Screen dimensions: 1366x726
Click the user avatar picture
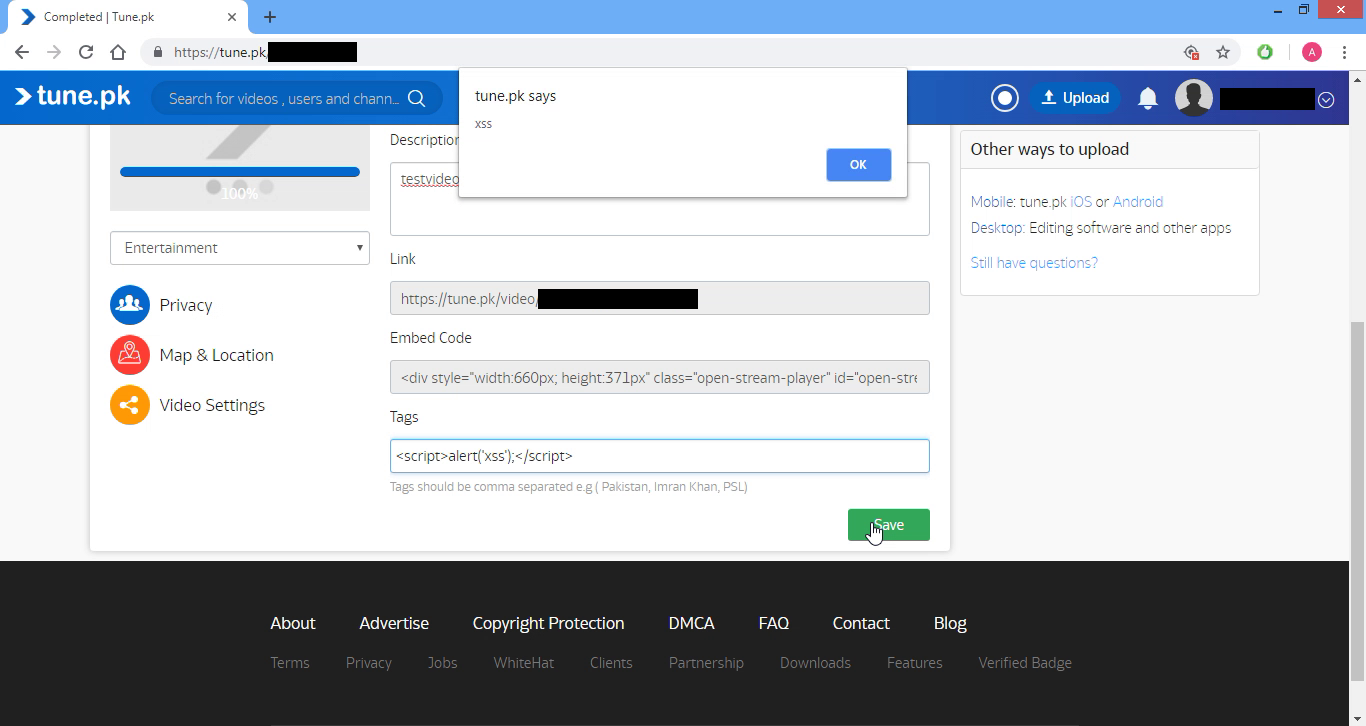click(1194, 98)
